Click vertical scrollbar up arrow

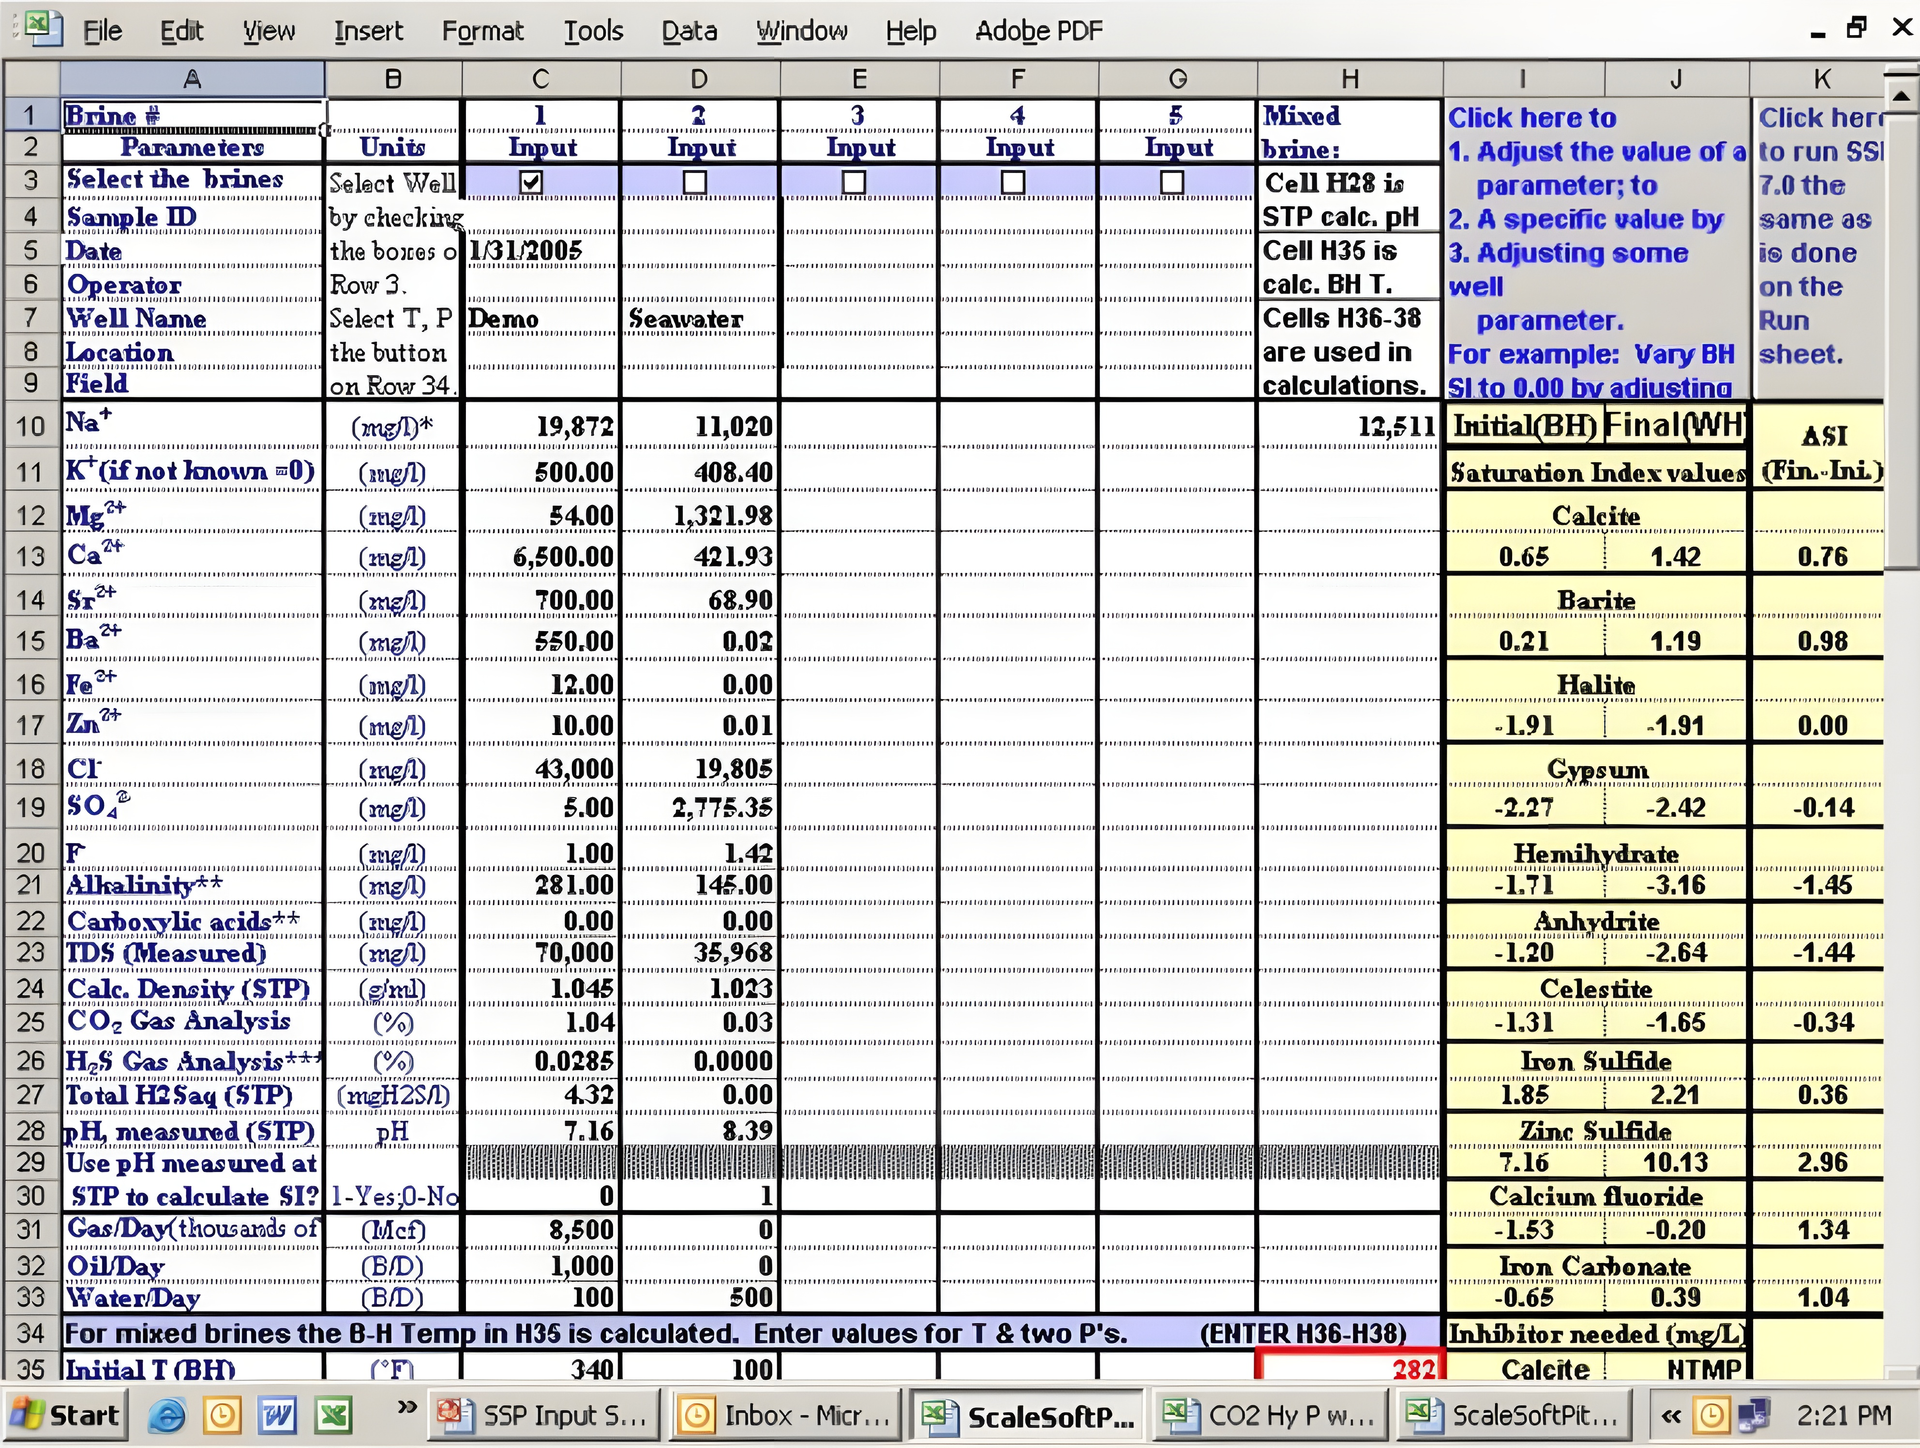1901,96
